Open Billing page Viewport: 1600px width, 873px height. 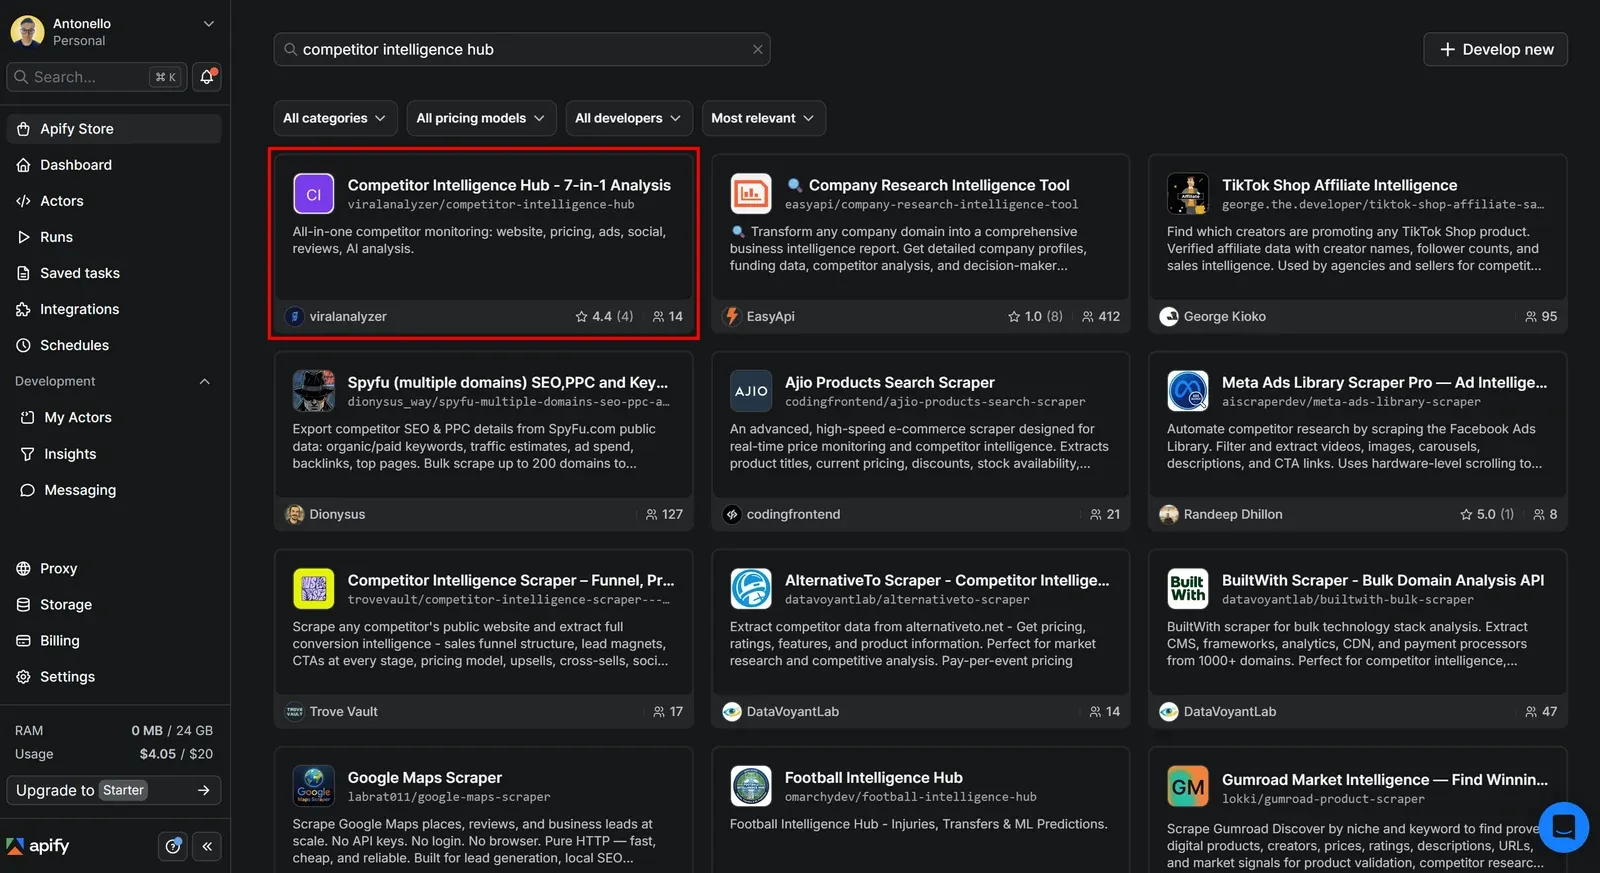tap(114, 641)
